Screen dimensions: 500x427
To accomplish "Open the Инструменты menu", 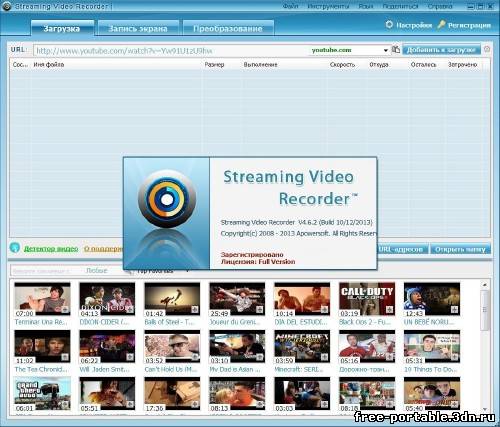I will pos(328,6).
